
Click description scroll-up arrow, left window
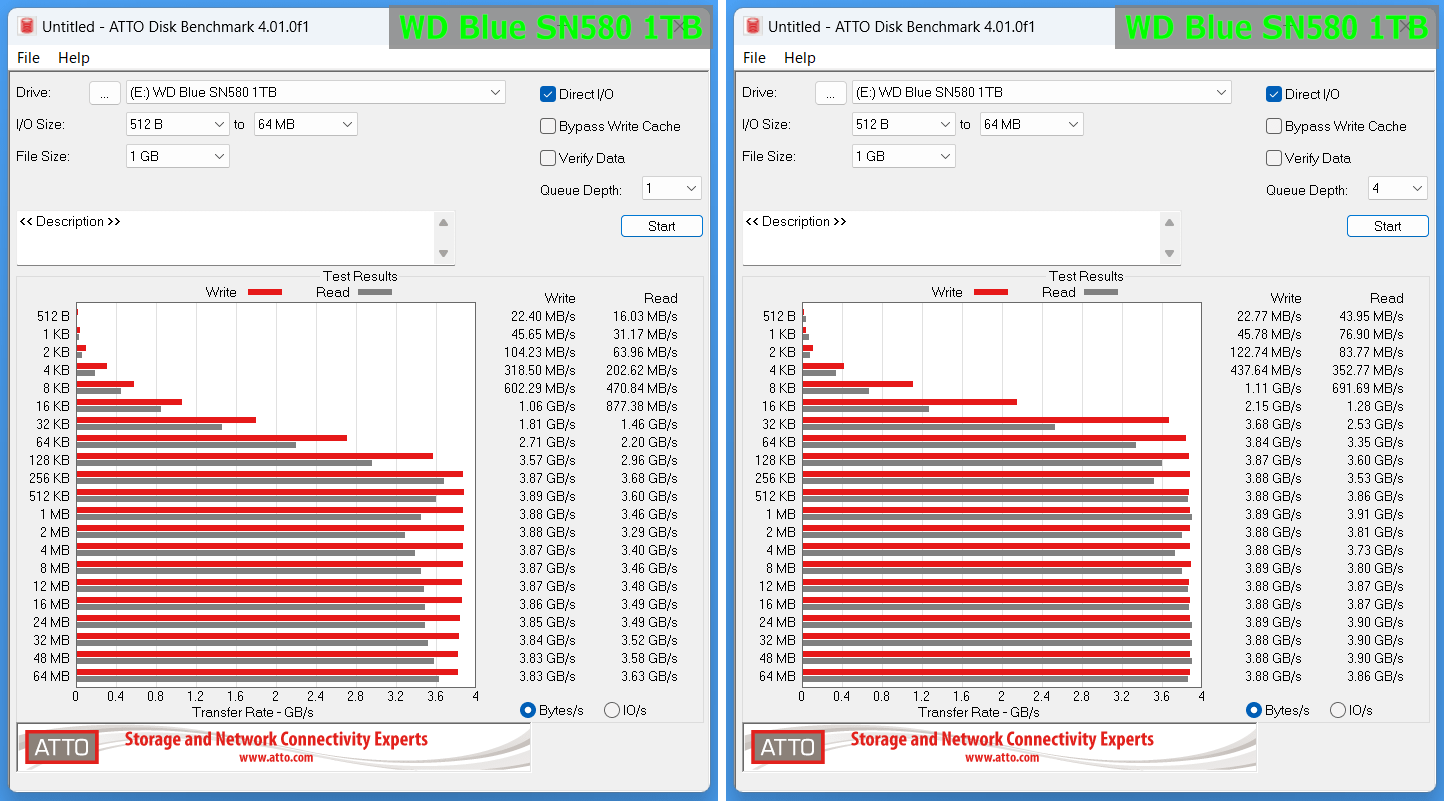tap(444, 223)
